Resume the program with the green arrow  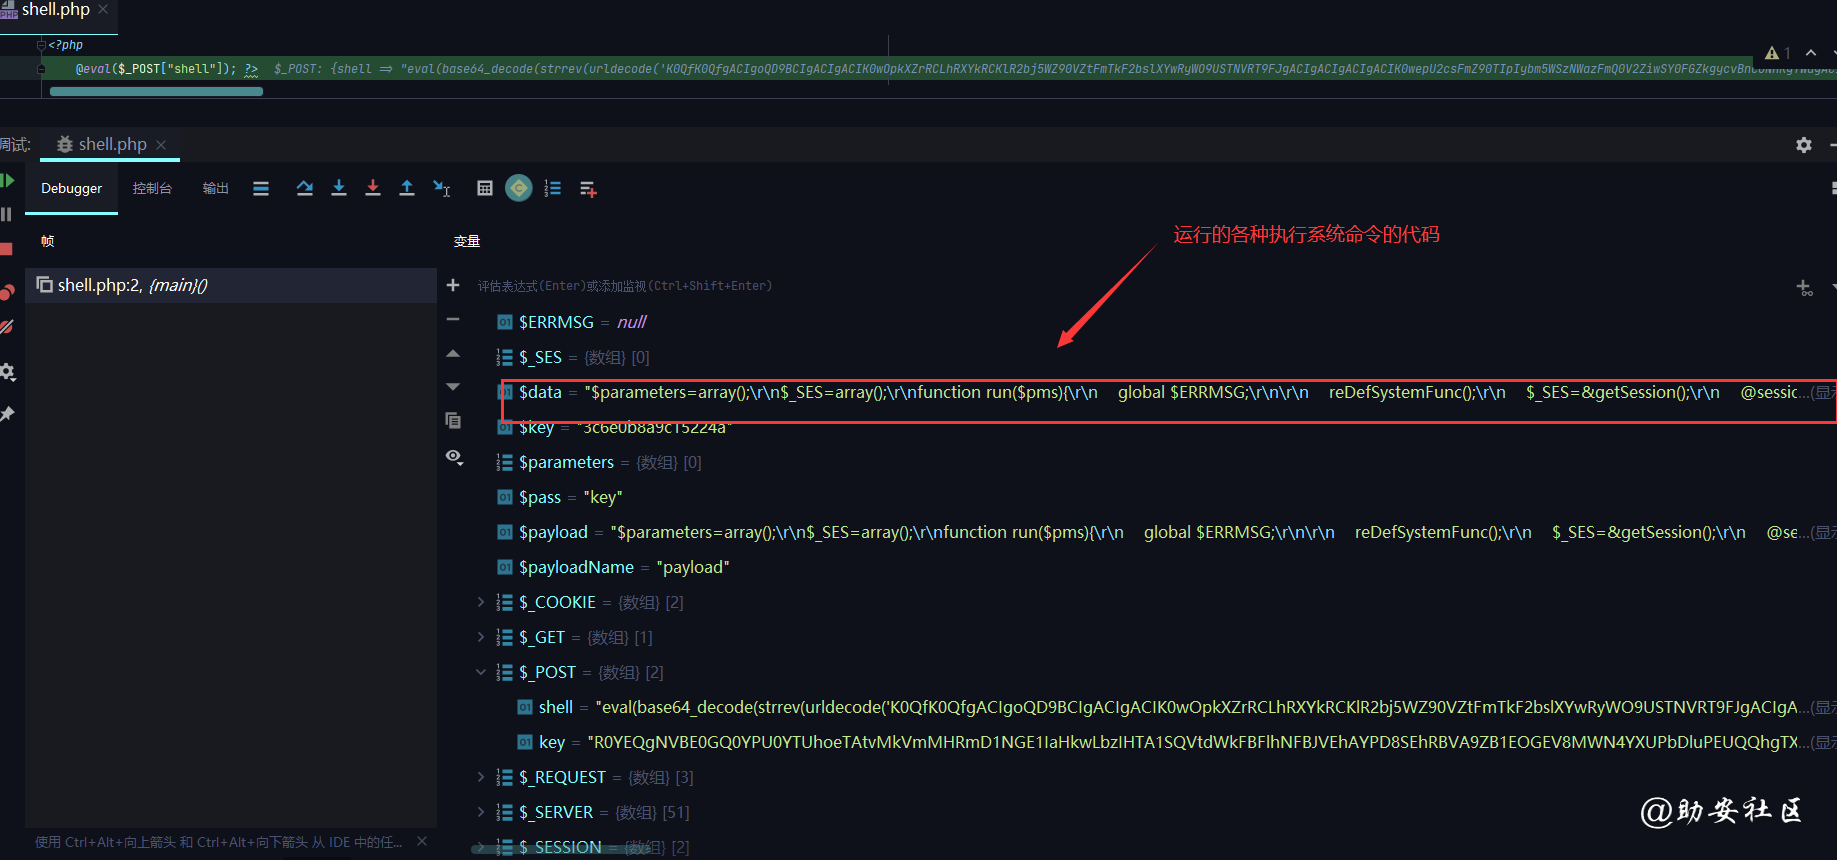(x=7, y=181)
